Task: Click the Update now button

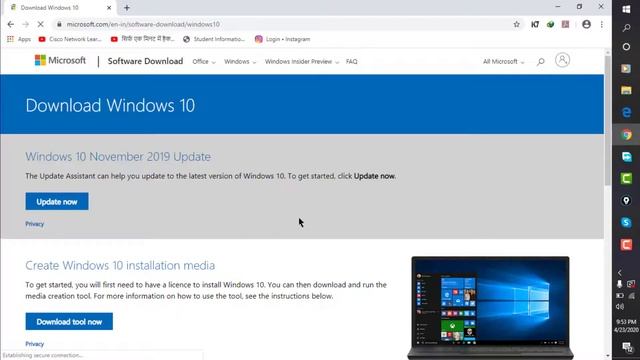Action: pos(57,202)
